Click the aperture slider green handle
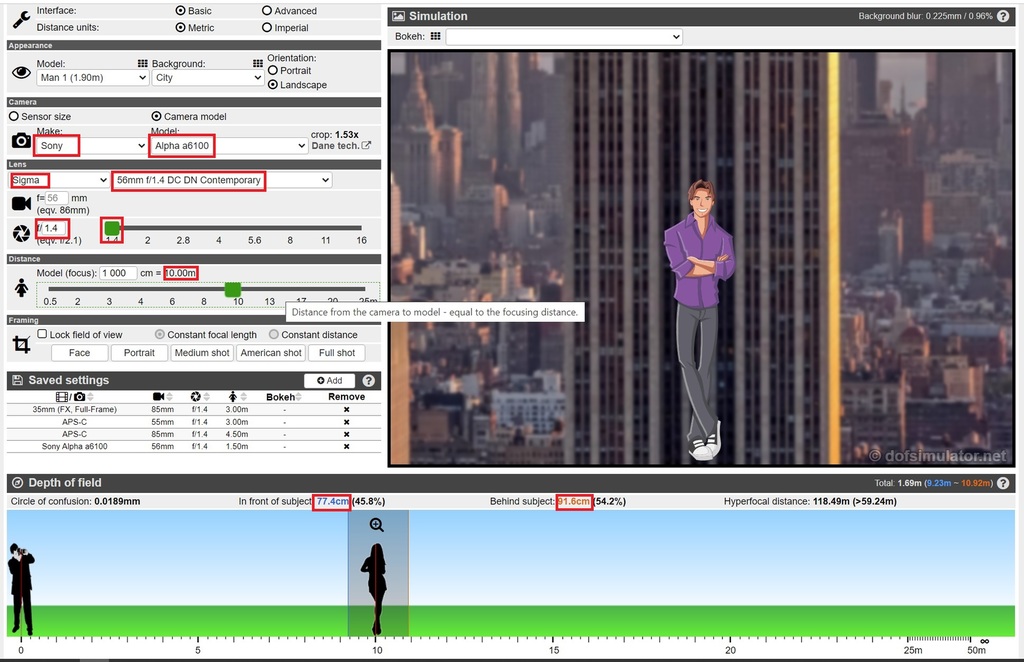 (x=112, y=229)
